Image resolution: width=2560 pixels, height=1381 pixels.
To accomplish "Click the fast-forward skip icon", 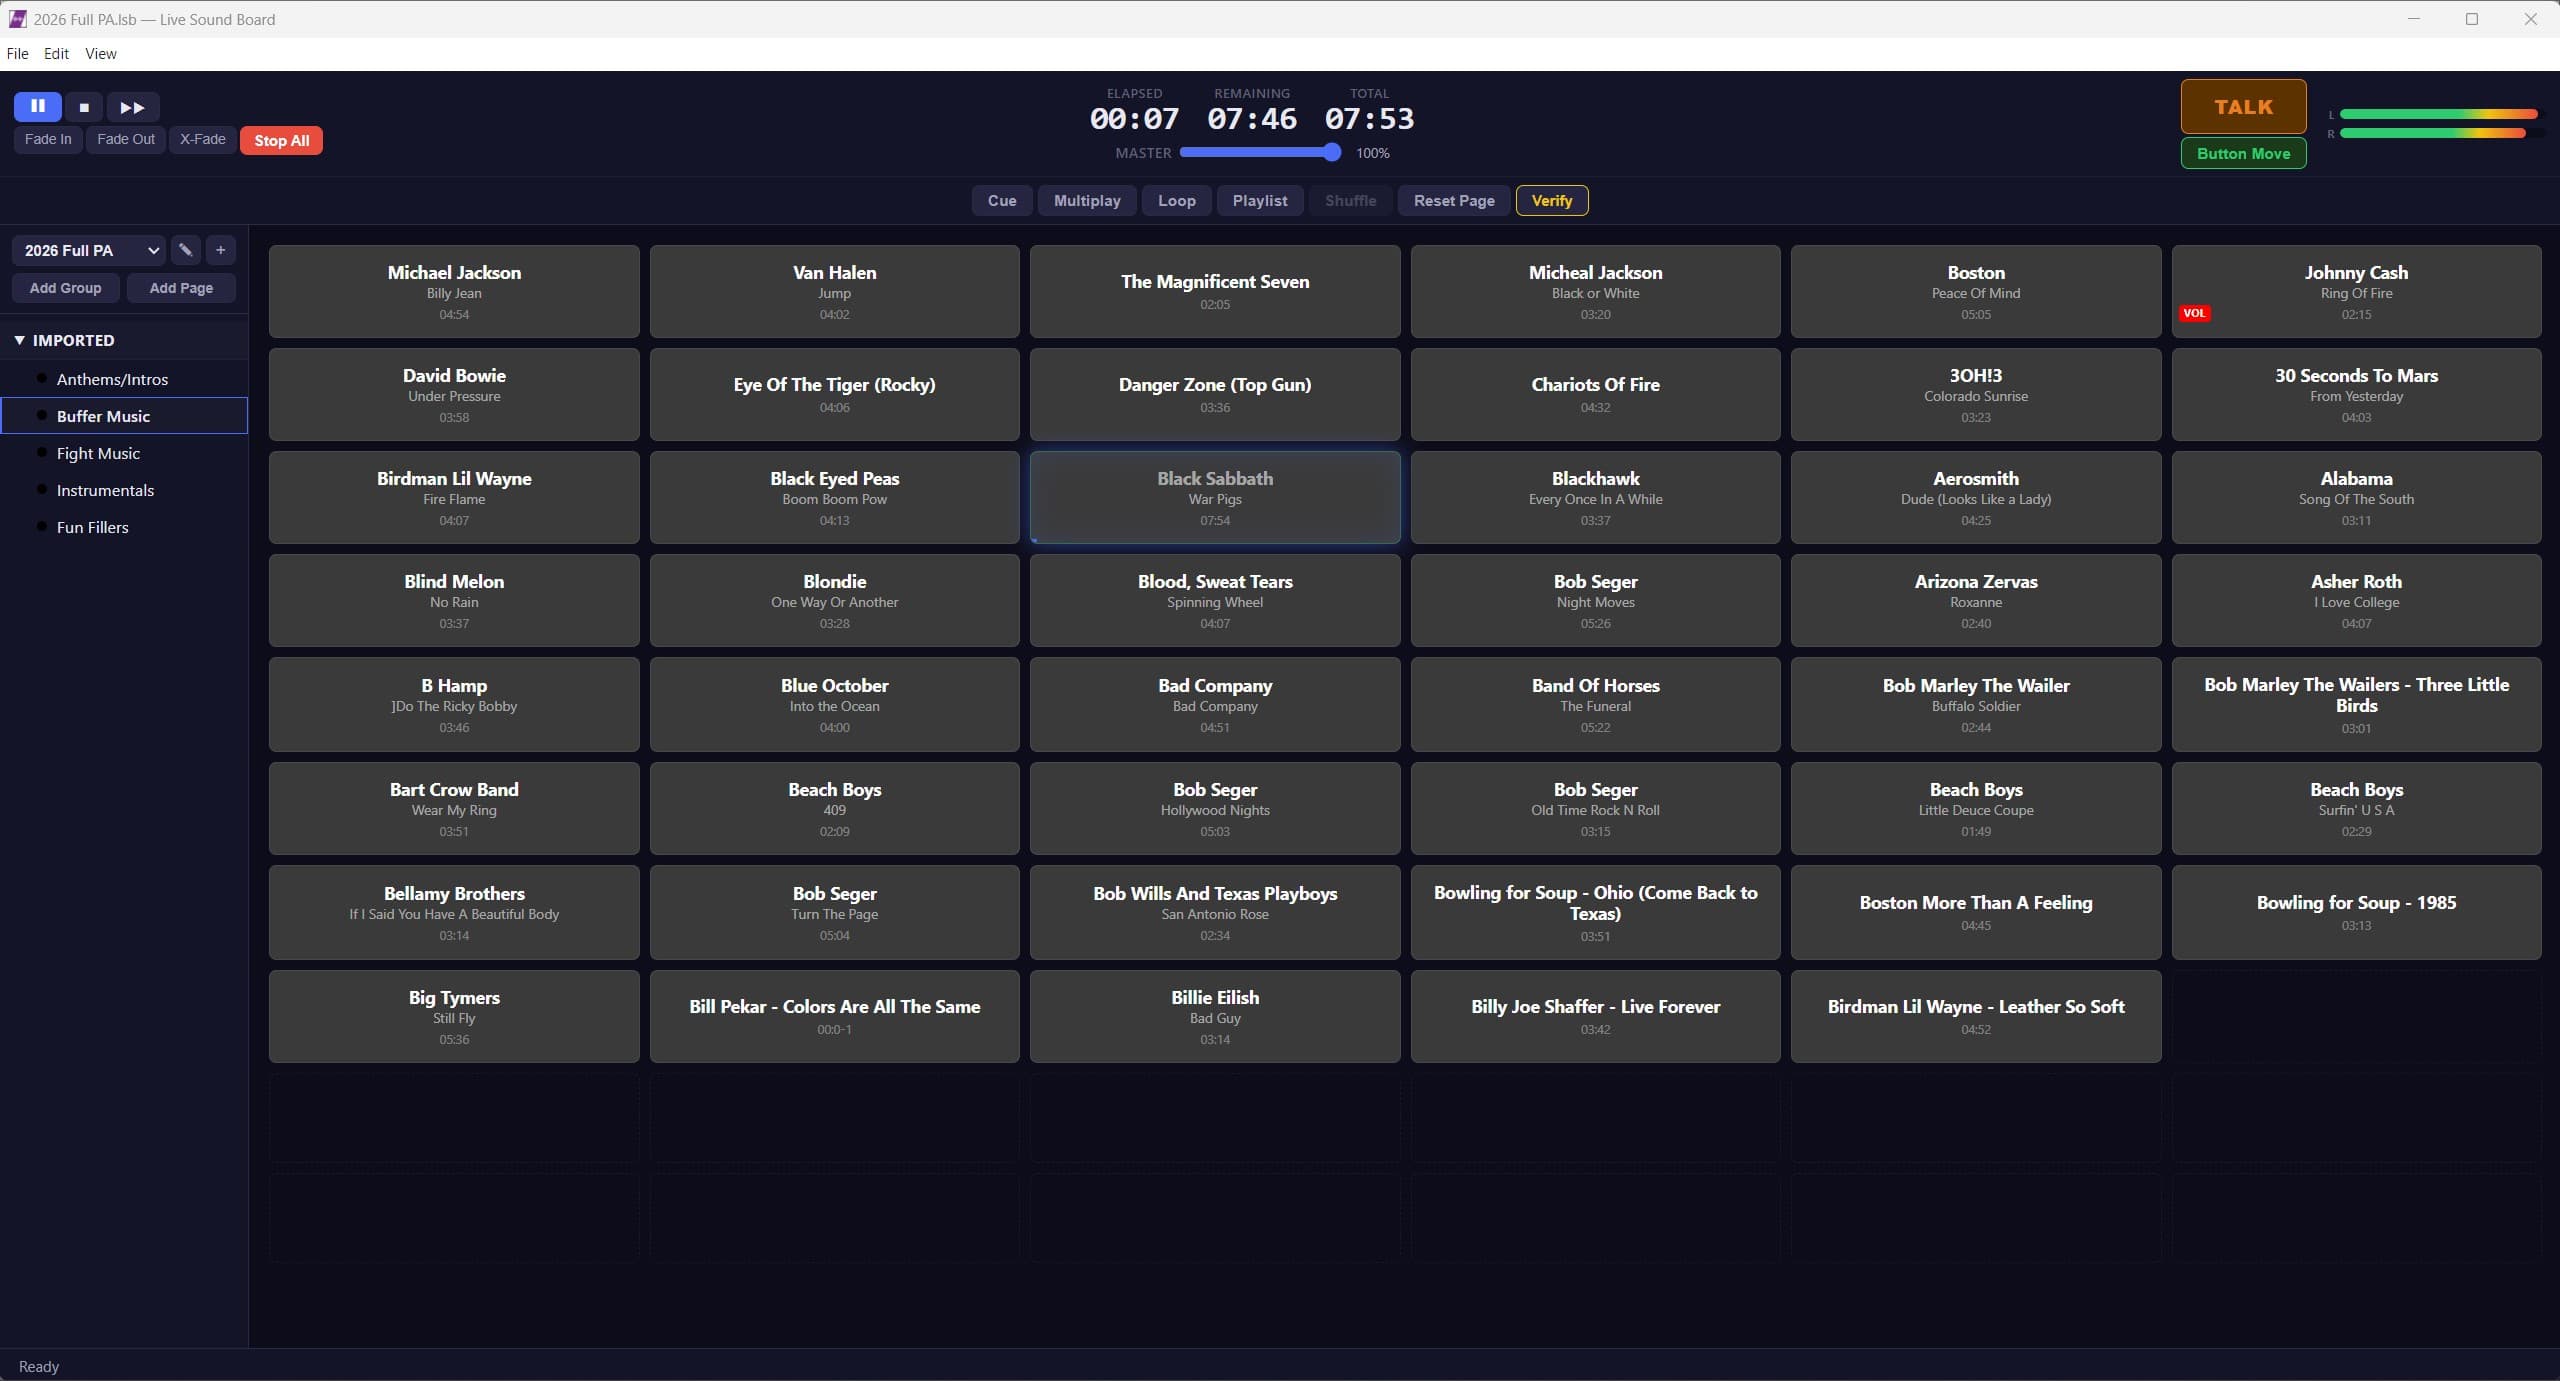I will pyautogui.click(x=131, y=107).
